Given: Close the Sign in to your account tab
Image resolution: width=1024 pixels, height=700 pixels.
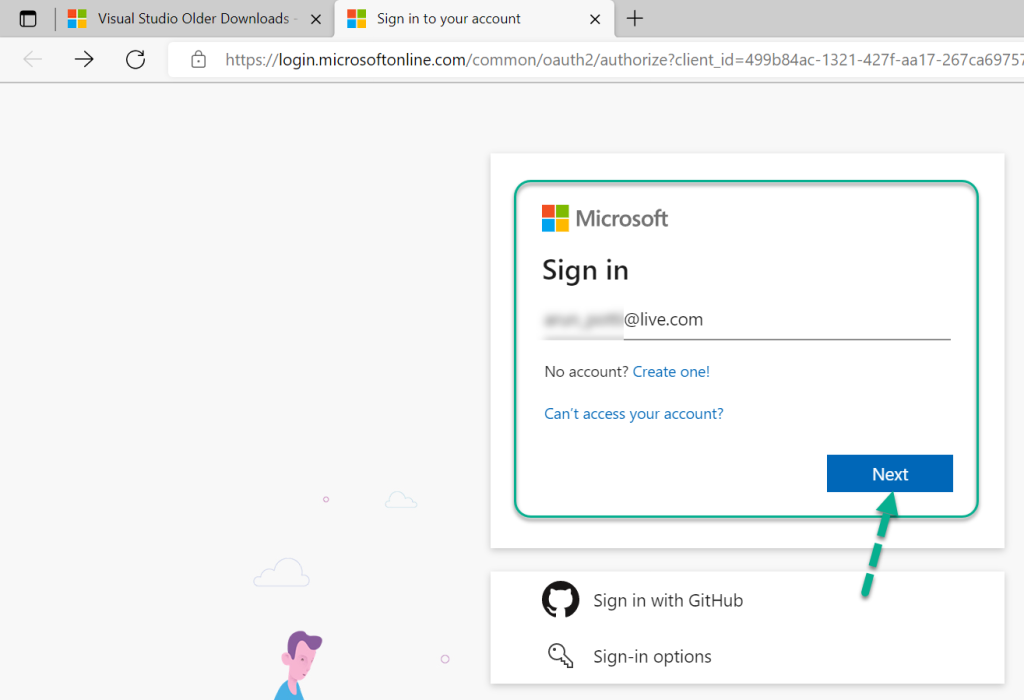Looking at the screenshot, I should click(x=595, y=20).
